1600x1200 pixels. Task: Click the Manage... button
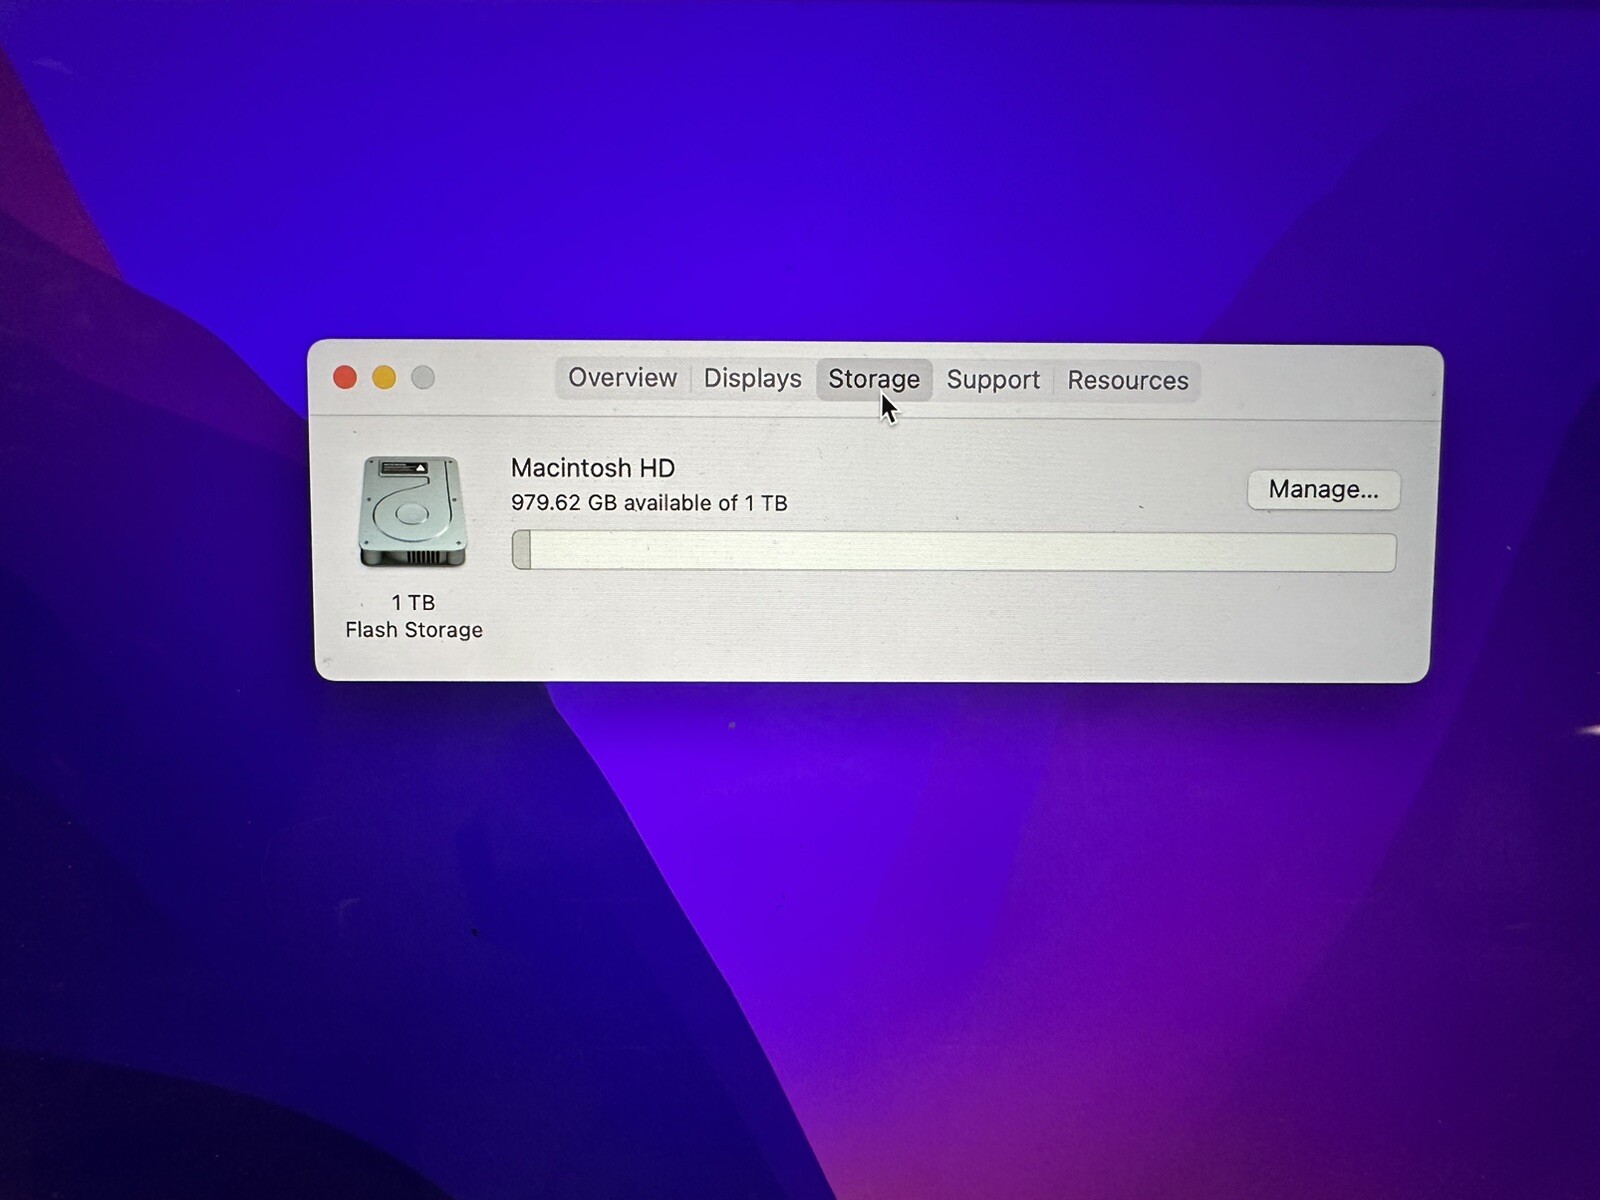(1323, 490)
